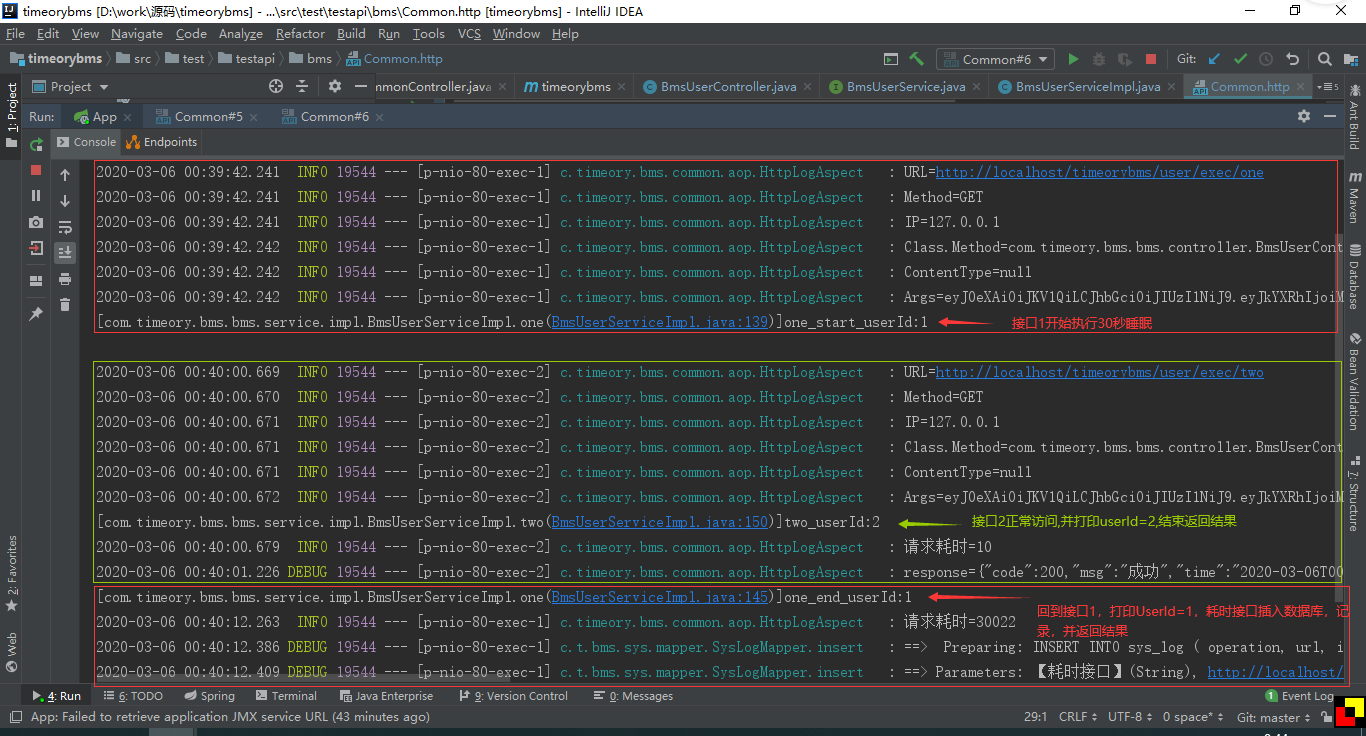Switch to the Endpoints tab
Screen dimensions: 1366x736
[x=161, y=142]
